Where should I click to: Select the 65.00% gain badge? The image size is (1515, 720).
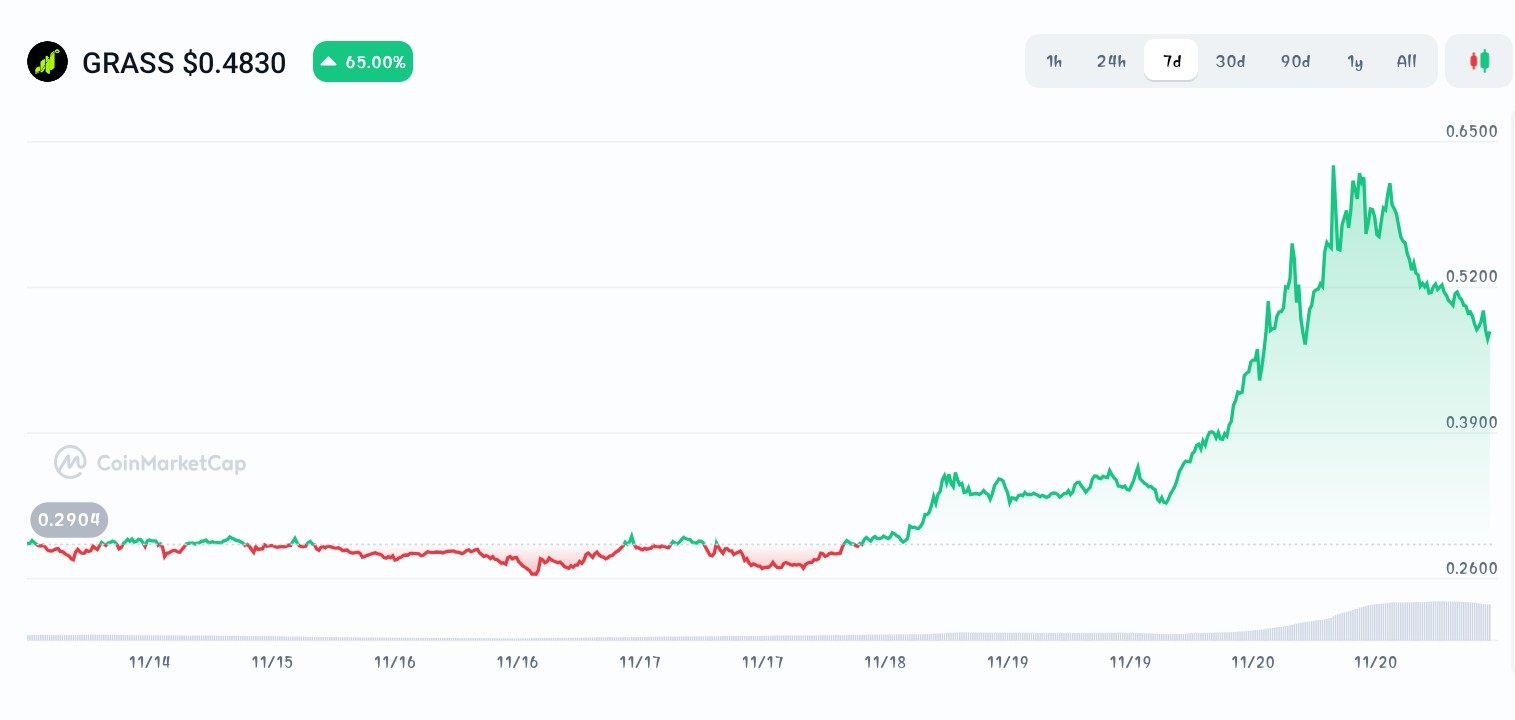pyautogui.click(x=363, y=61)
